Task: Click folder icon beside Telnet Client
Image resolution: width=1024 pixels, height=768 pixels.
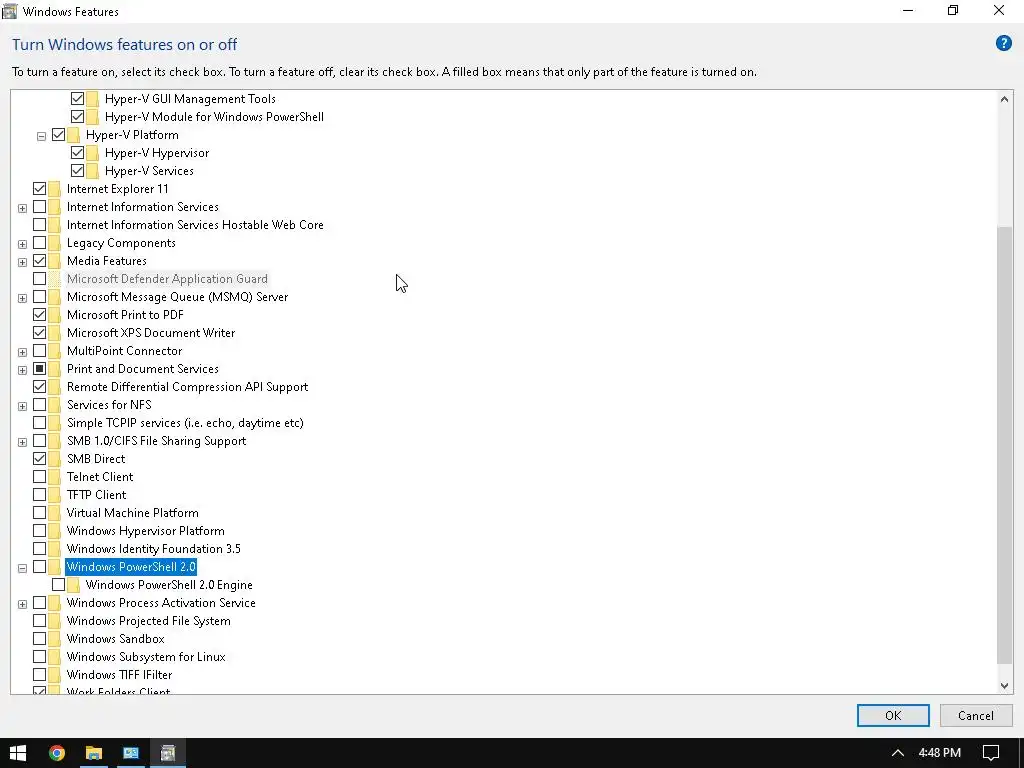Action: point(55,477)
